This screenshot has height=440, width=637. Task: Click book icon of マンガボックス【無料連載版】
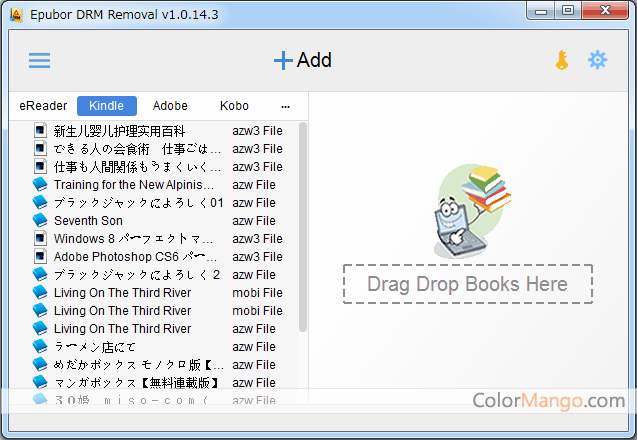(x=40, y=382)
